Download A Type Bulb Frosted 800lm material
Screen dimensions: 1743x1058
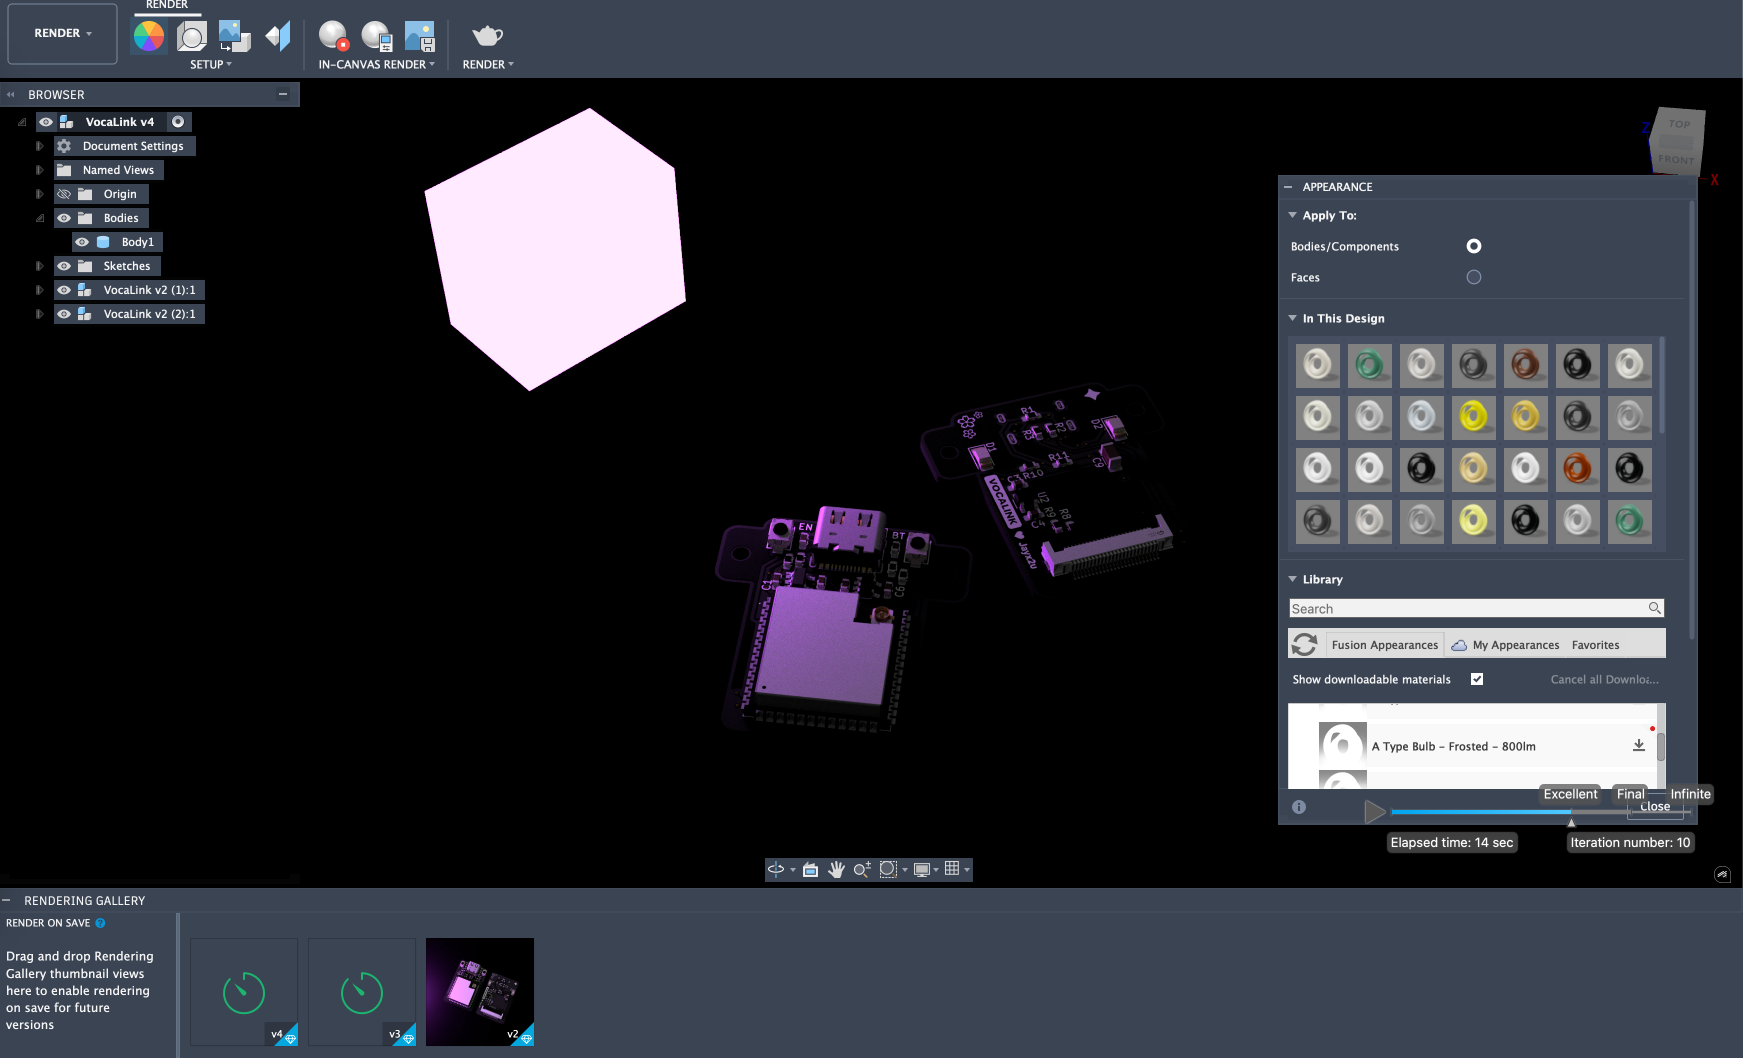pos(1639,746)
